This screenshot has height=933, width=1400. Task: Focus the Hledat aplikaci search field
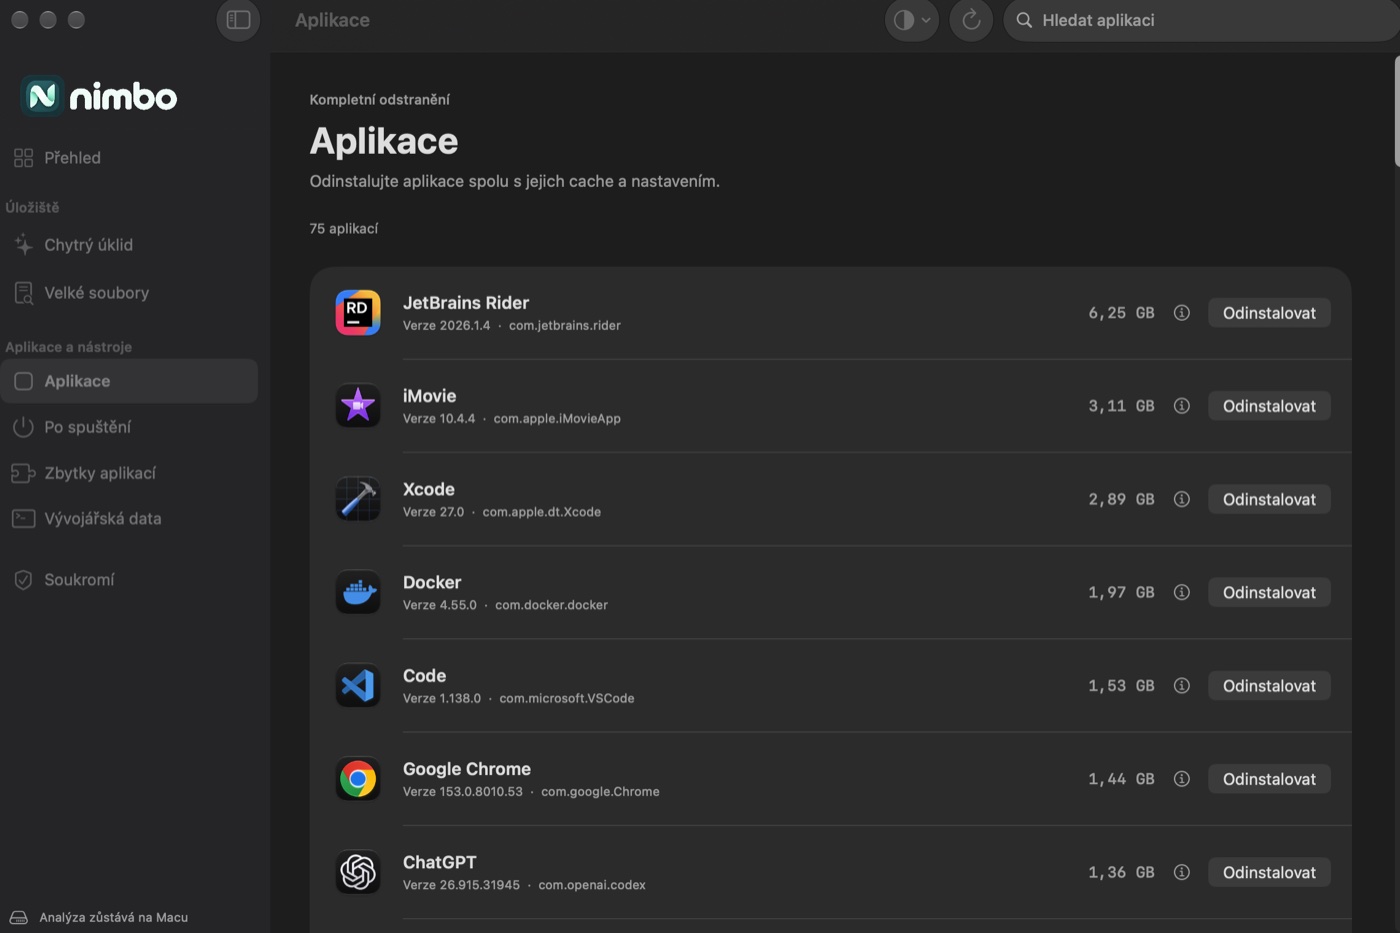[x=1201, y=20]
